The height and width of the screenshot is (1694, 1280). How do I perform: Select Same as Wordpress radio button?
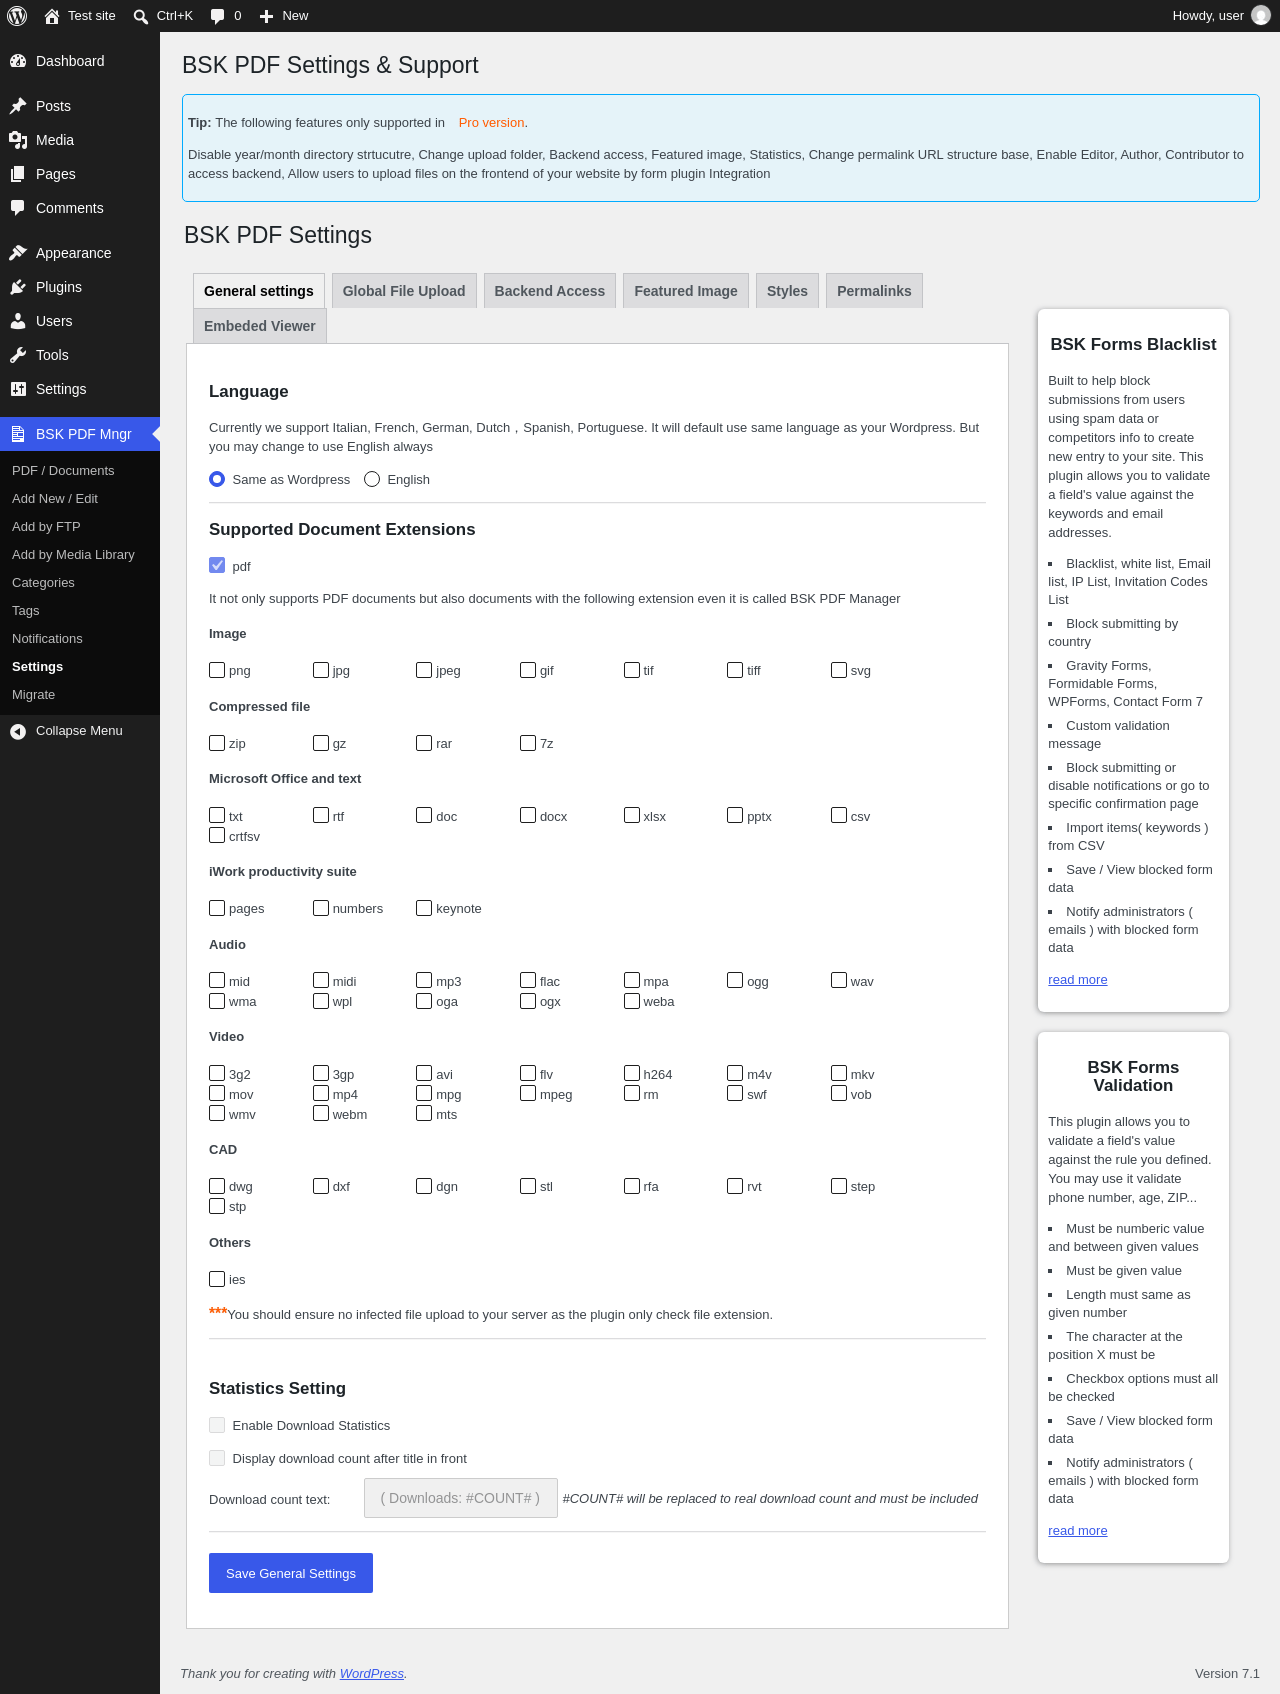click(217, 479)
